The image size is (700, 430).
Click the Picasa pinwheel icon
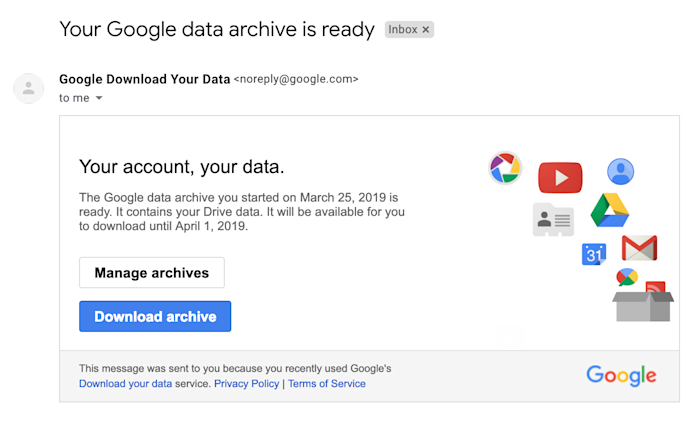click(505, 168)
